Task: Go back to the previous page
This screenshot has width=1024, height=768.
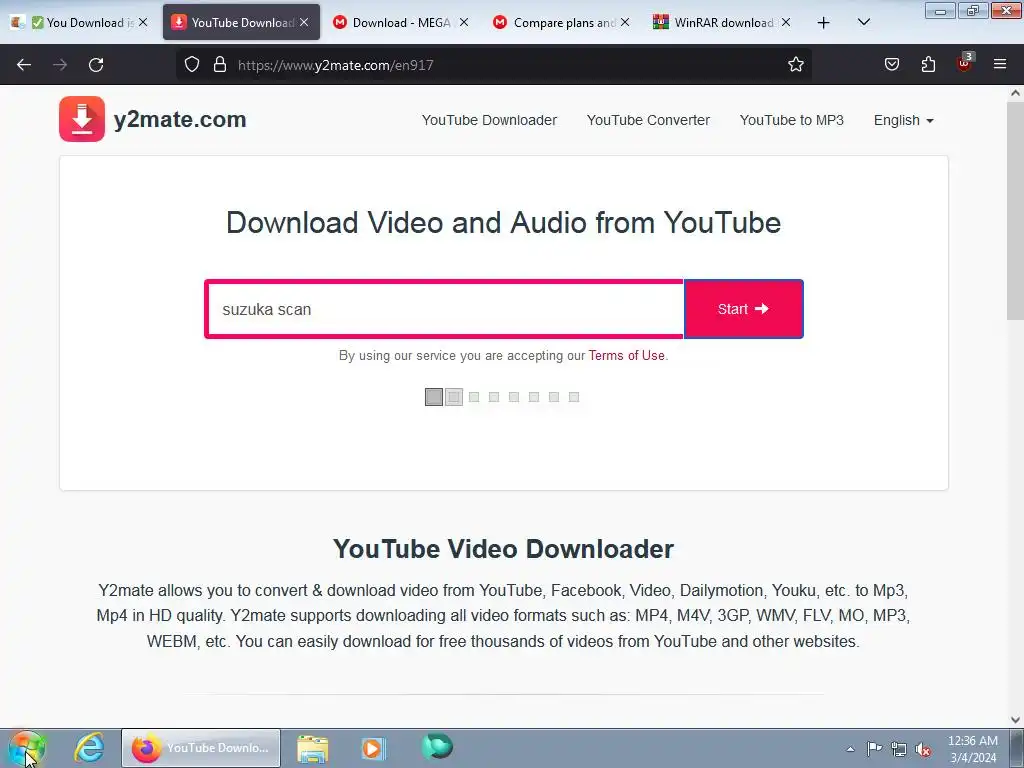Action: pyautogui.click(x=24, y=65)
